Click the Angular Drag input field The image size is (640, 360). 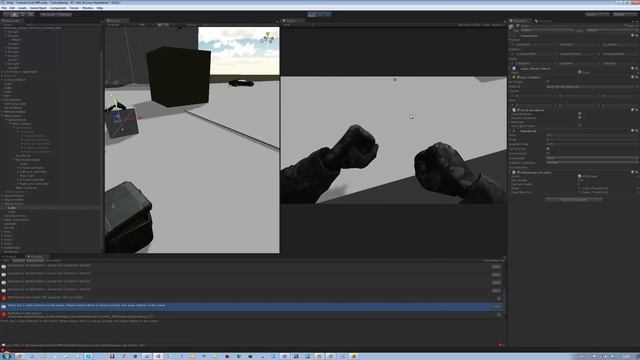(x=592, y=144)
